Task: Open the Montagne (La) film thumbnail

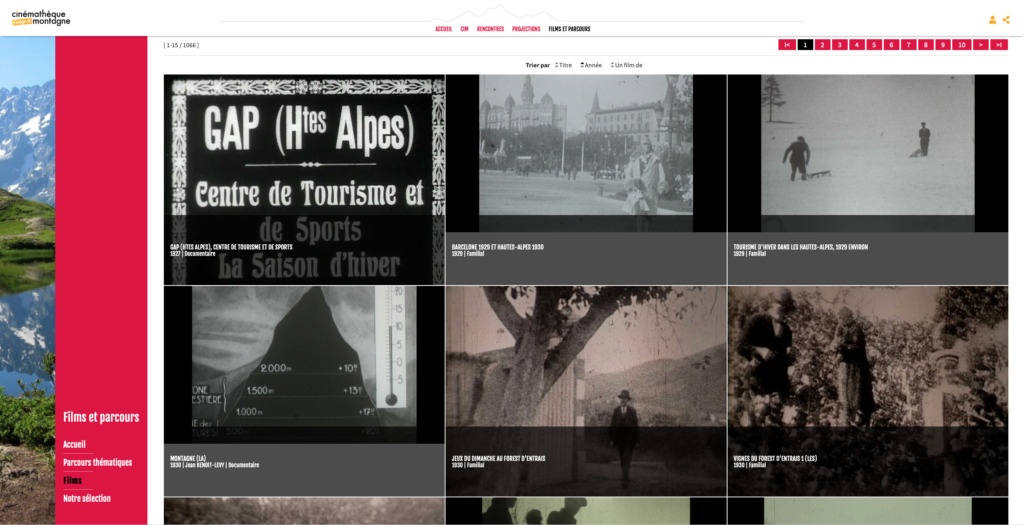Action: (304, 391)
